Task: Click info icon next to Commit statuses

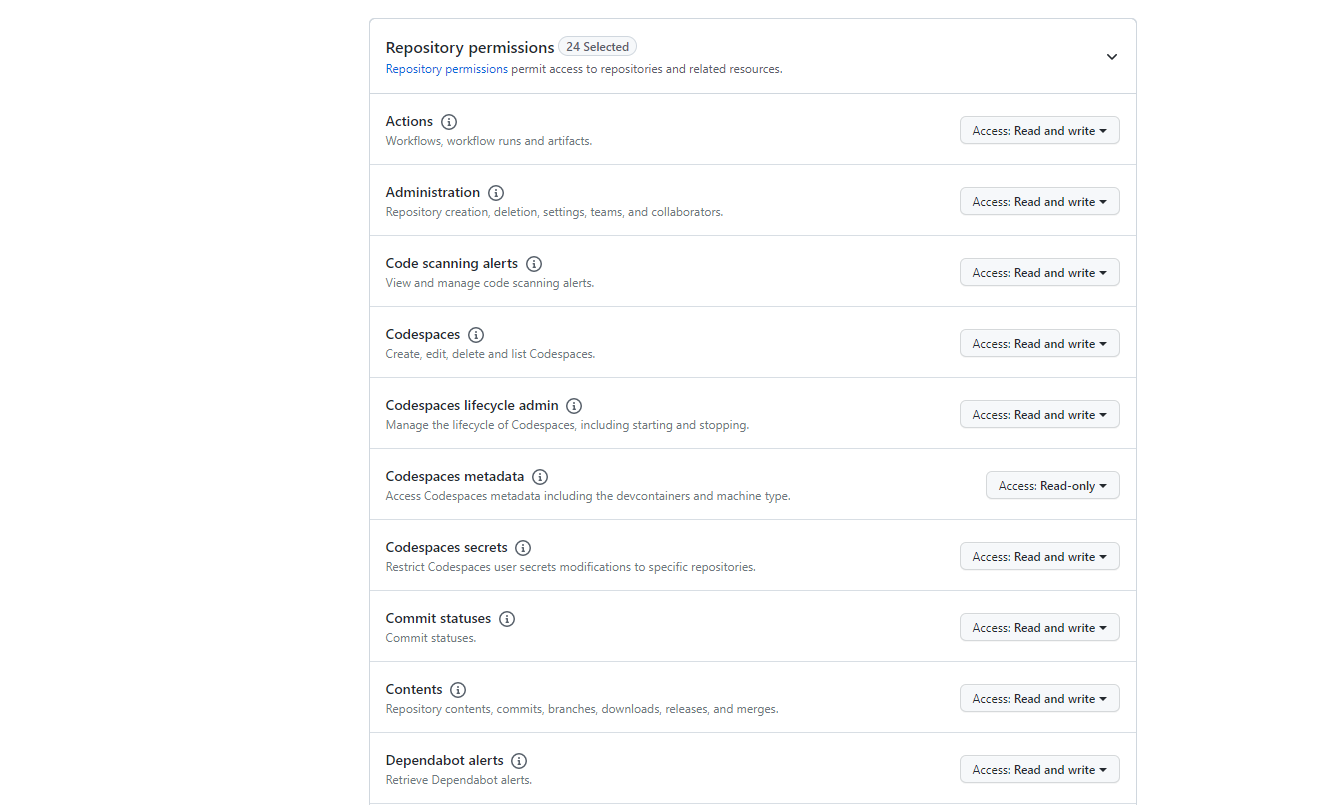Action: tap(507, 619)
